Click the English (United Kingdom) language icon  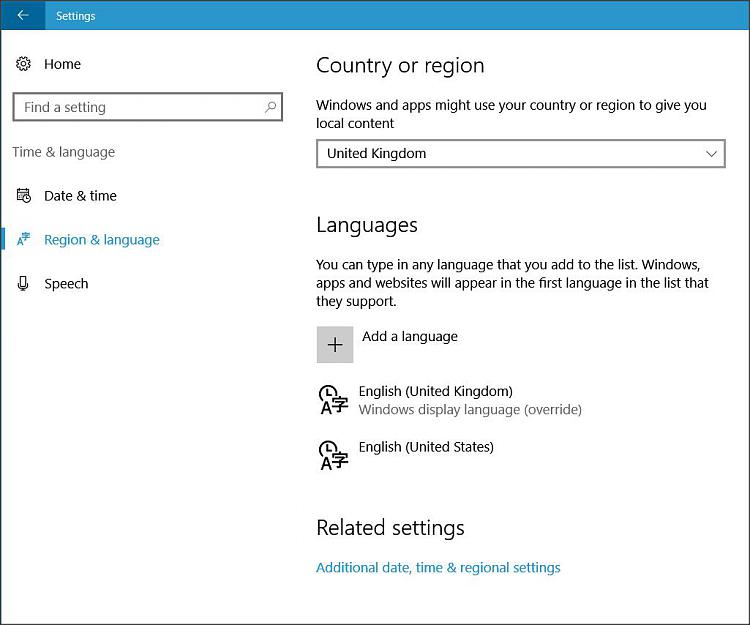pos(333,400)
